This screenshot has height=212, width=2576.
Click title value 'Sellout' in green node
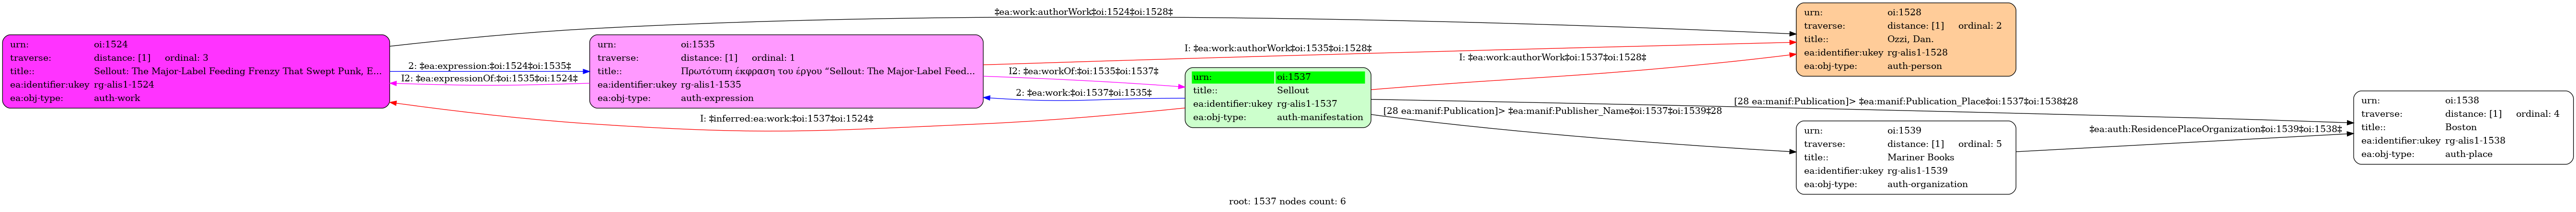tap(1292, 90)
